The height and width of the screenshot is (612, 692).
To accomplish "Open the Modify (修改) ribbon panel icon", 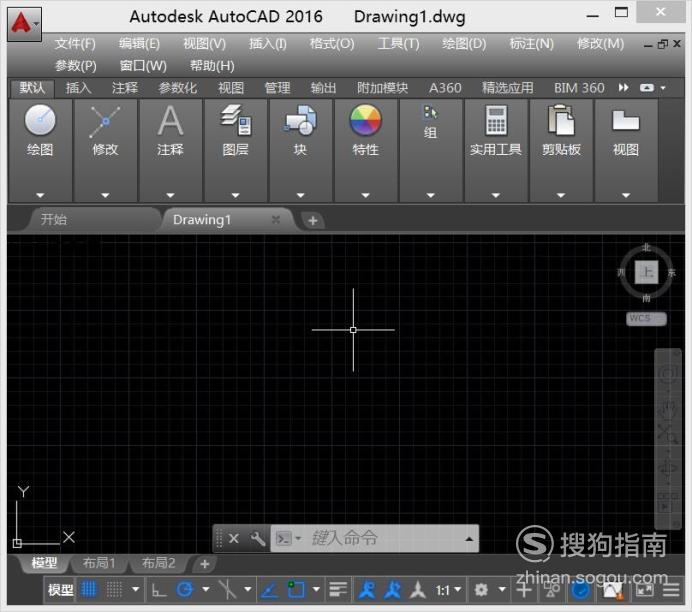I will [x=105, y=121].
